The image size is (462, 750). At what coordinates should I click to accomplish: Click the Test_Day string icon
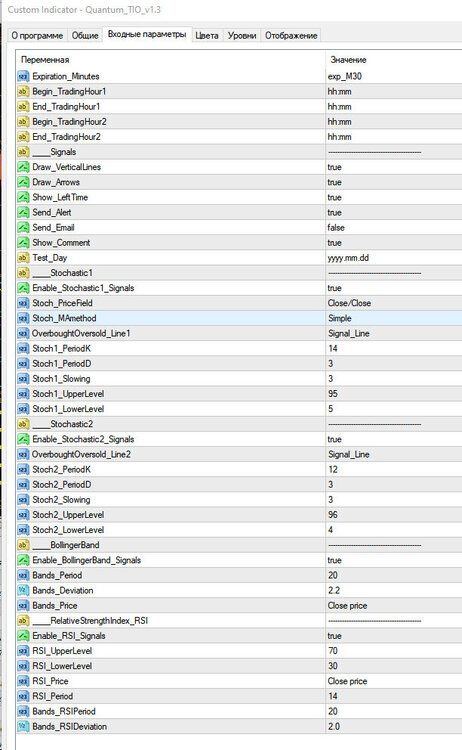click(23, 258)
